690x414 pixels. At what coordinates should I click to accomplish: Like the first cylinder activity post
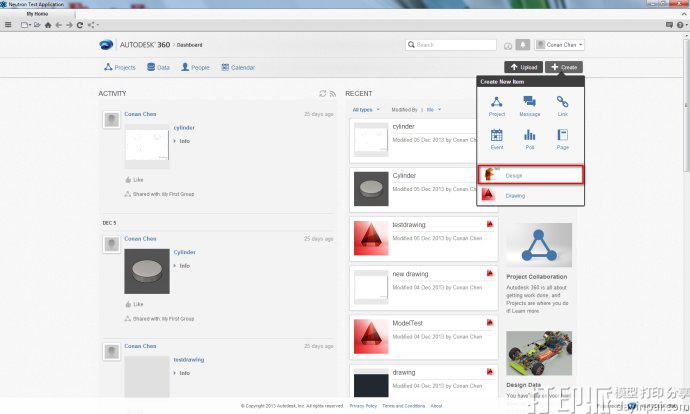click(x=134, y=180)
